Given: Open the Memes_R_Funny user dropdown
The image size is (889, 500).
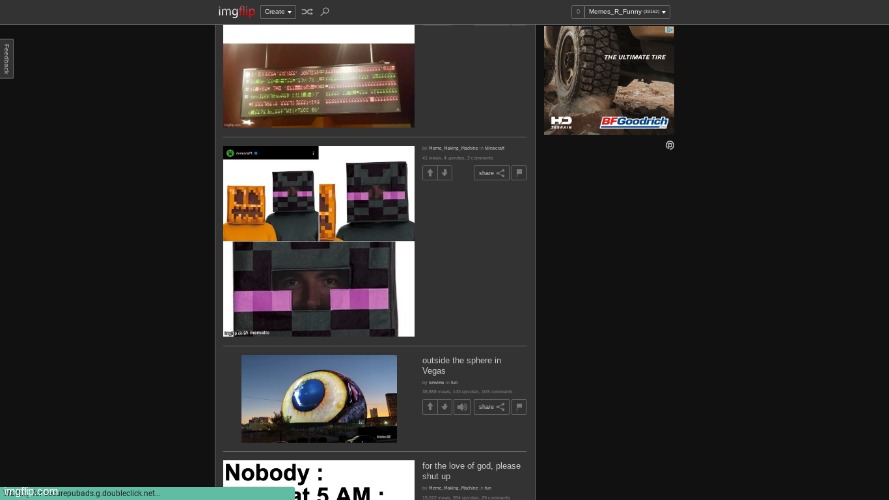Looking at the screenshot, I should coord(627,11).
